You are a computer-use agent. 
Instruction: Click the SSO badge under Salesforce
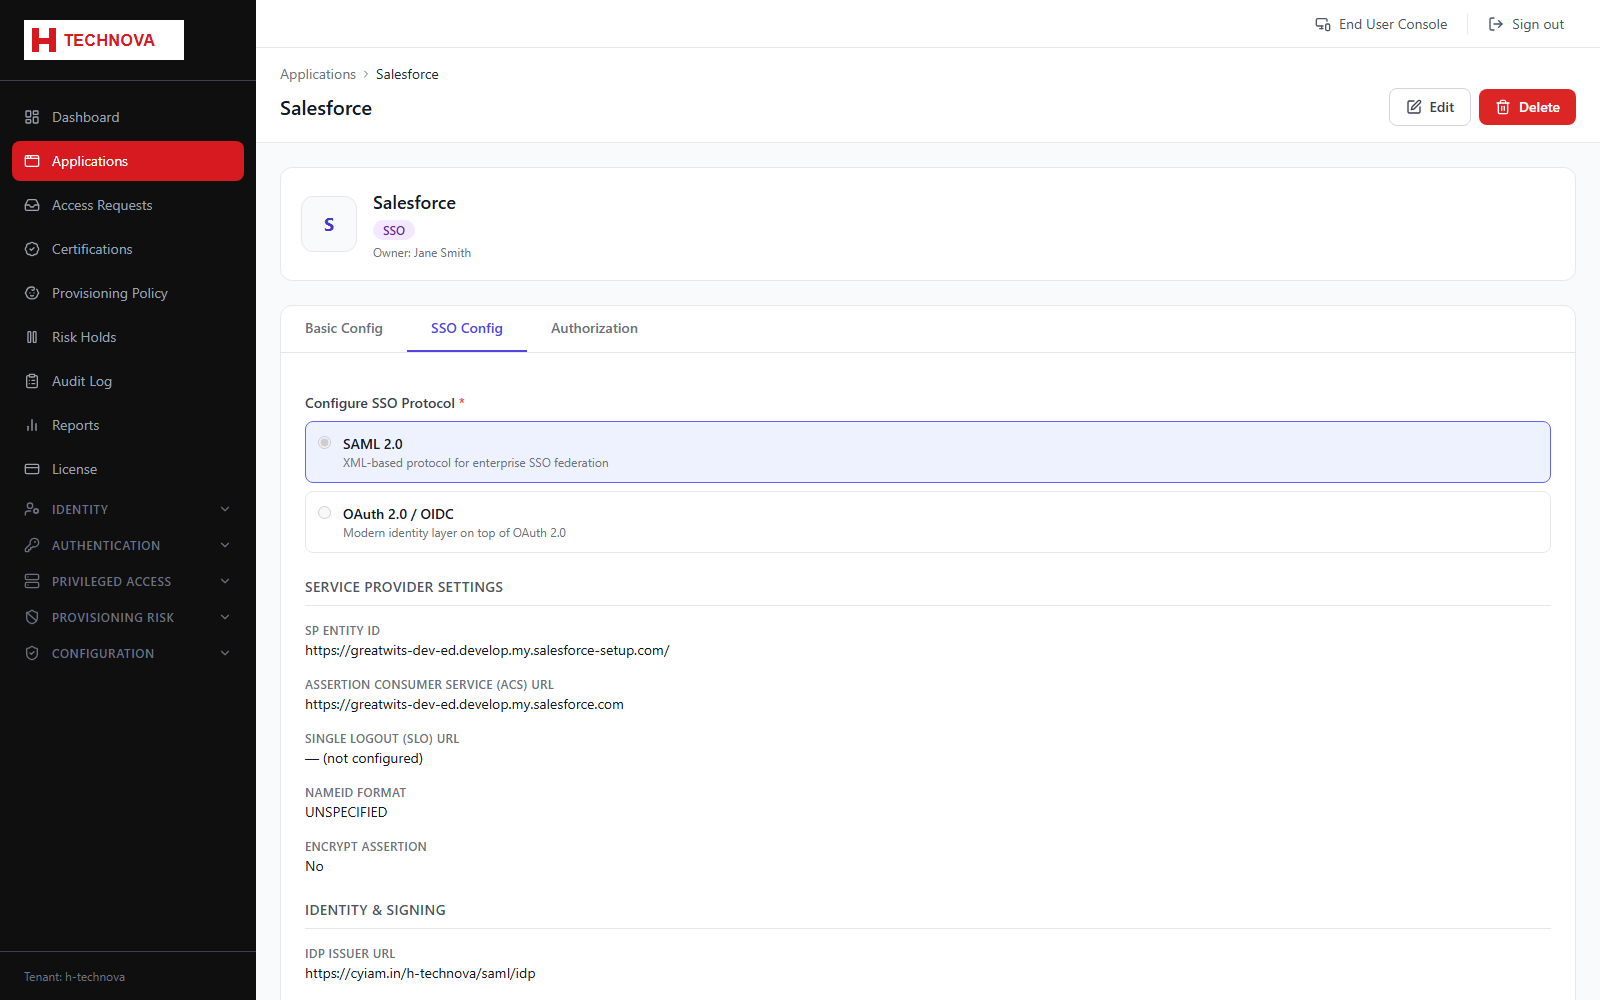pos(394,230)
